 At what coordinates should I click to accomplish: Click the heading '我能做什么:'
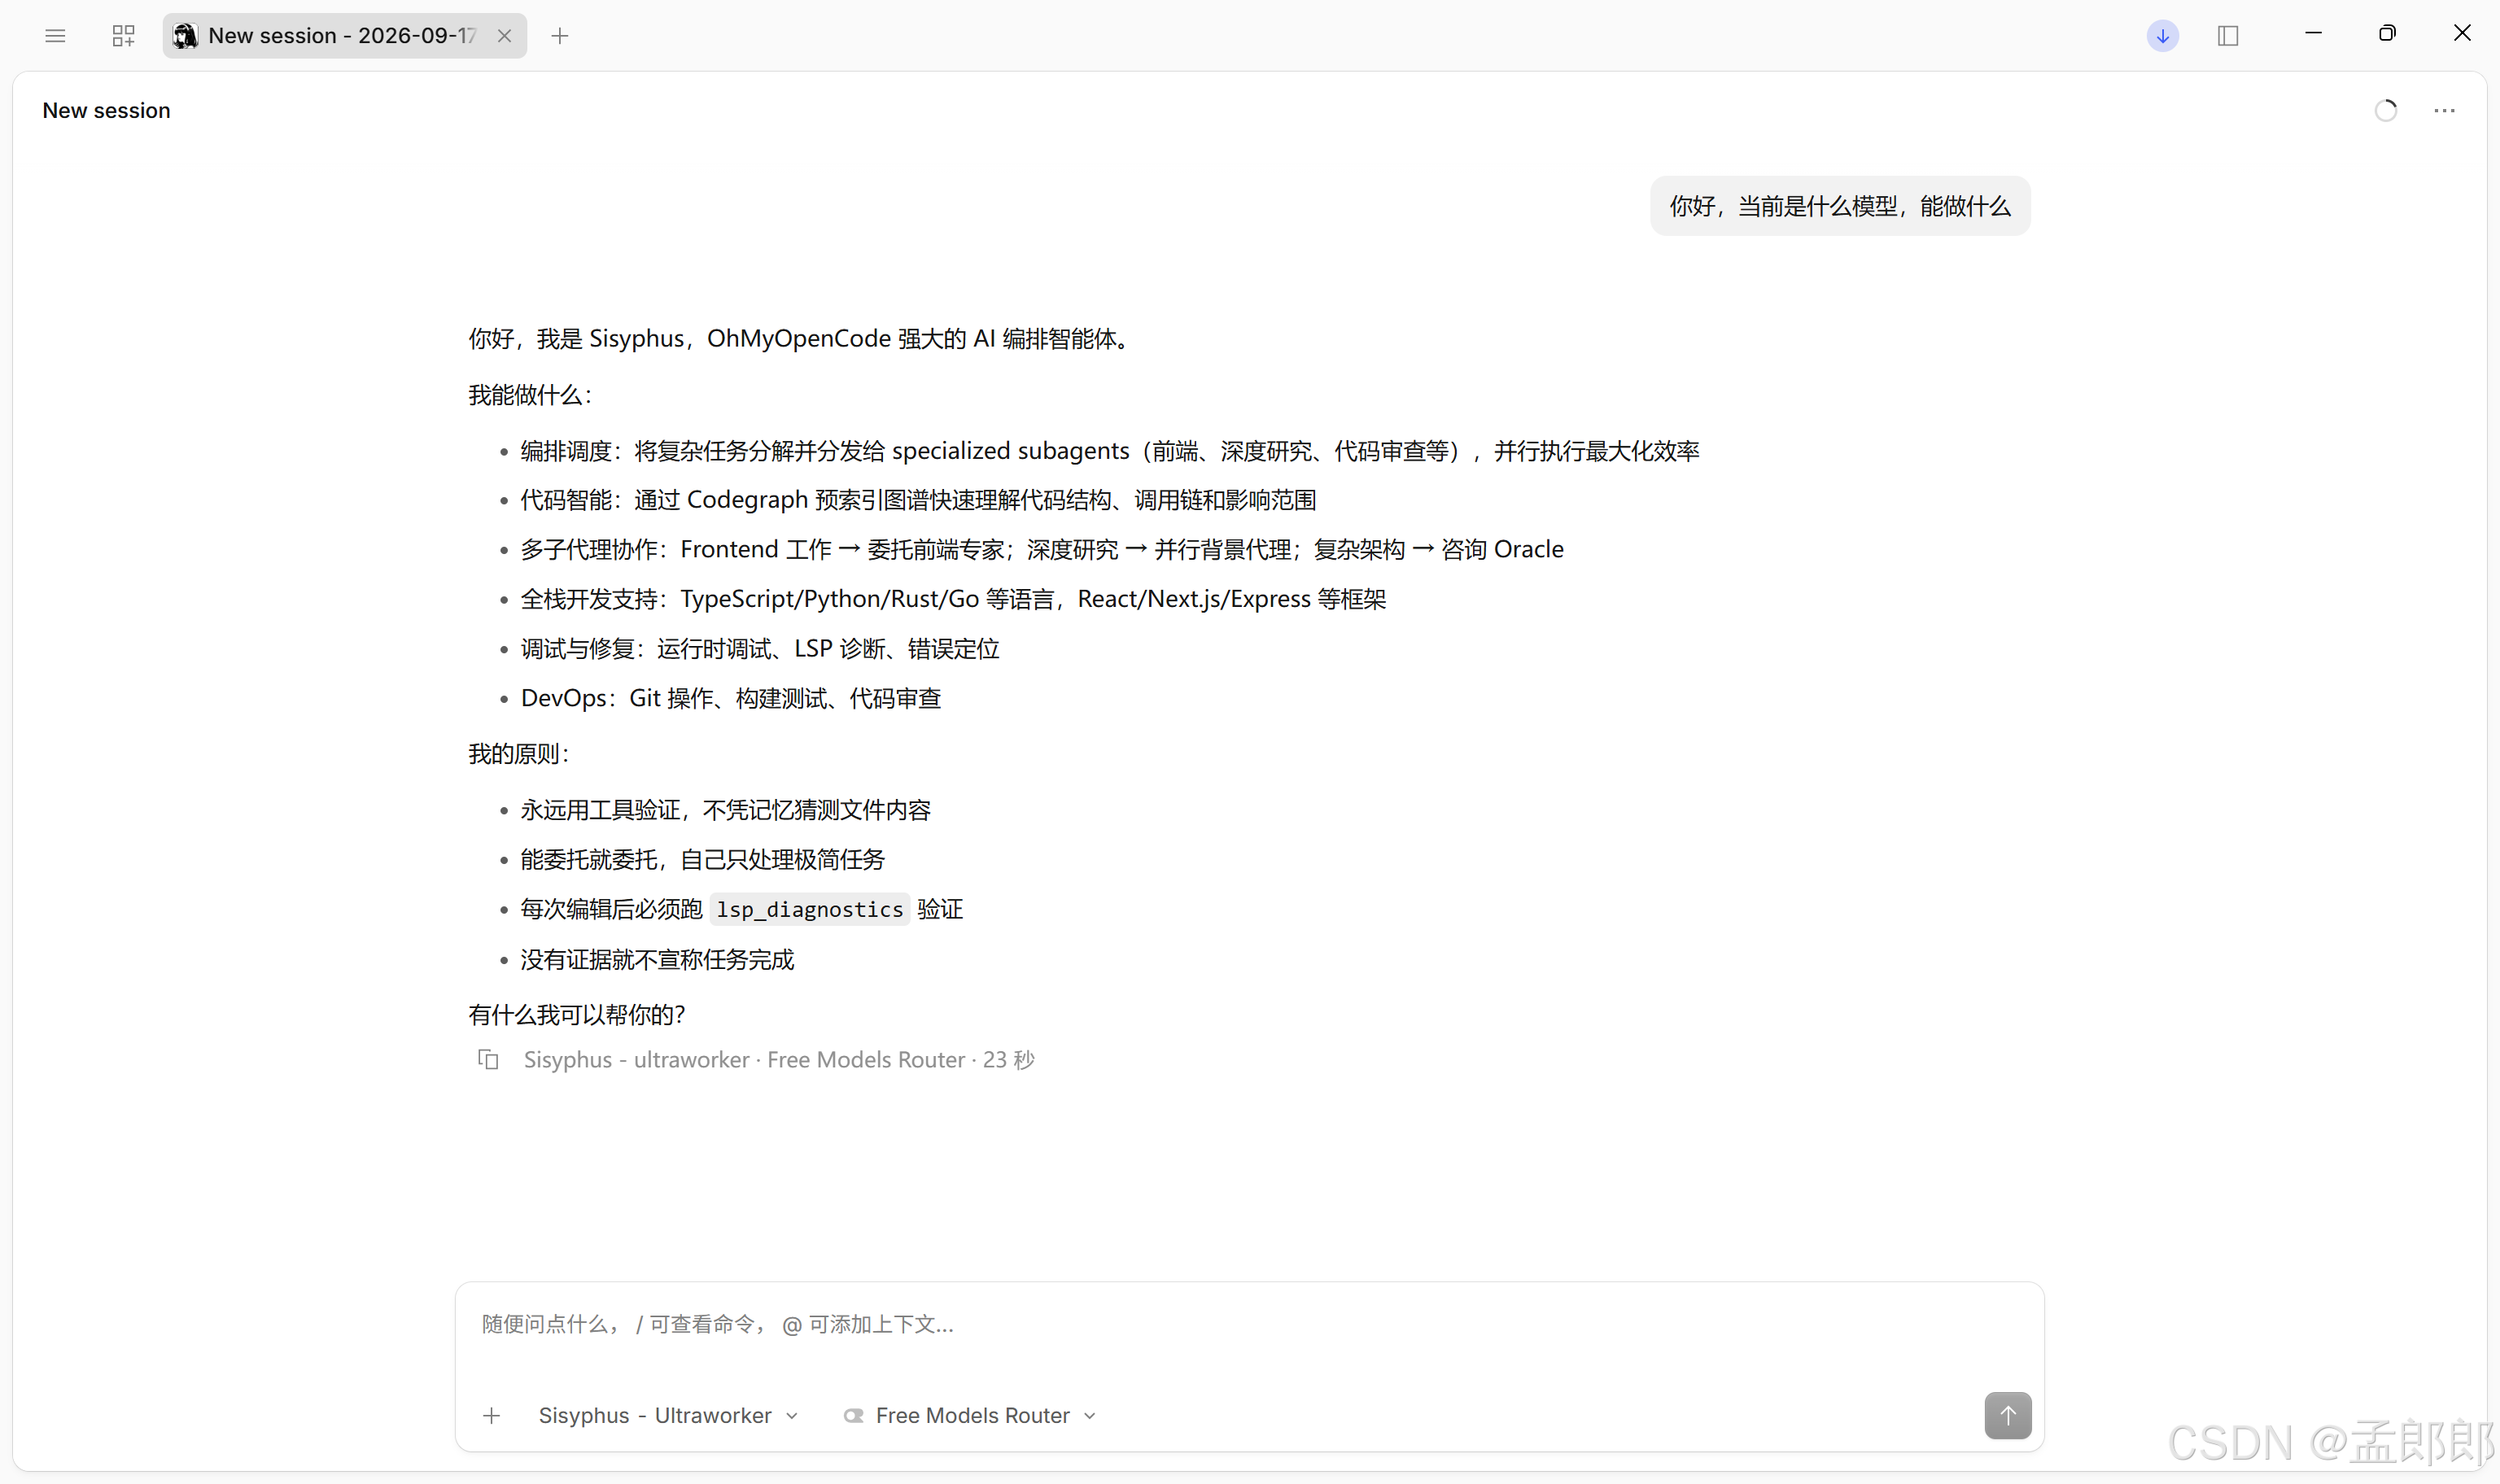(530, 394)
